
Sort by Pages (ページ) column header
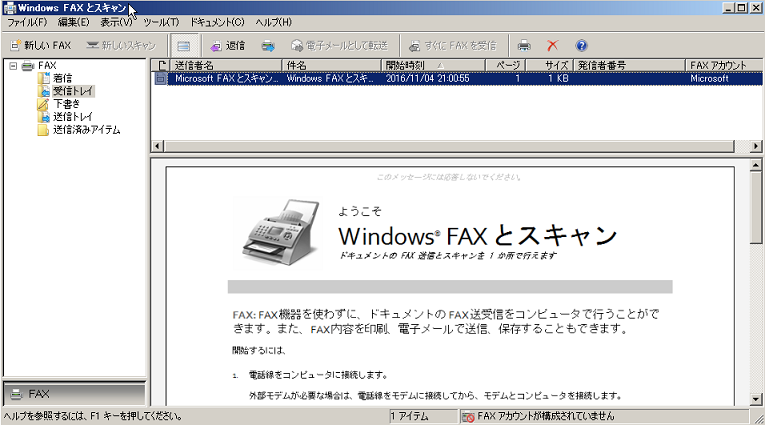(505, 65)
